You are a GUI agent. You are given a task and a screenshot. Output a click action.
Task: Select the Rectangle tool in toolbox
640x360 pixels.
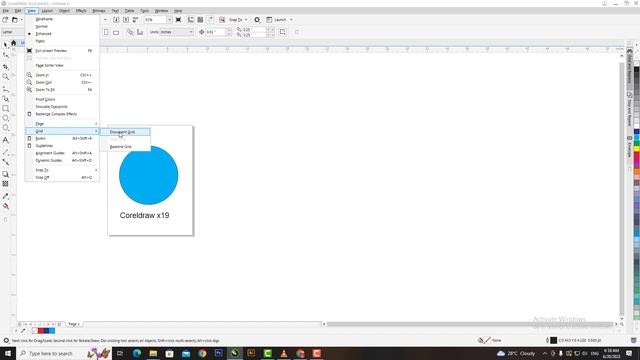tap(6, 108)
